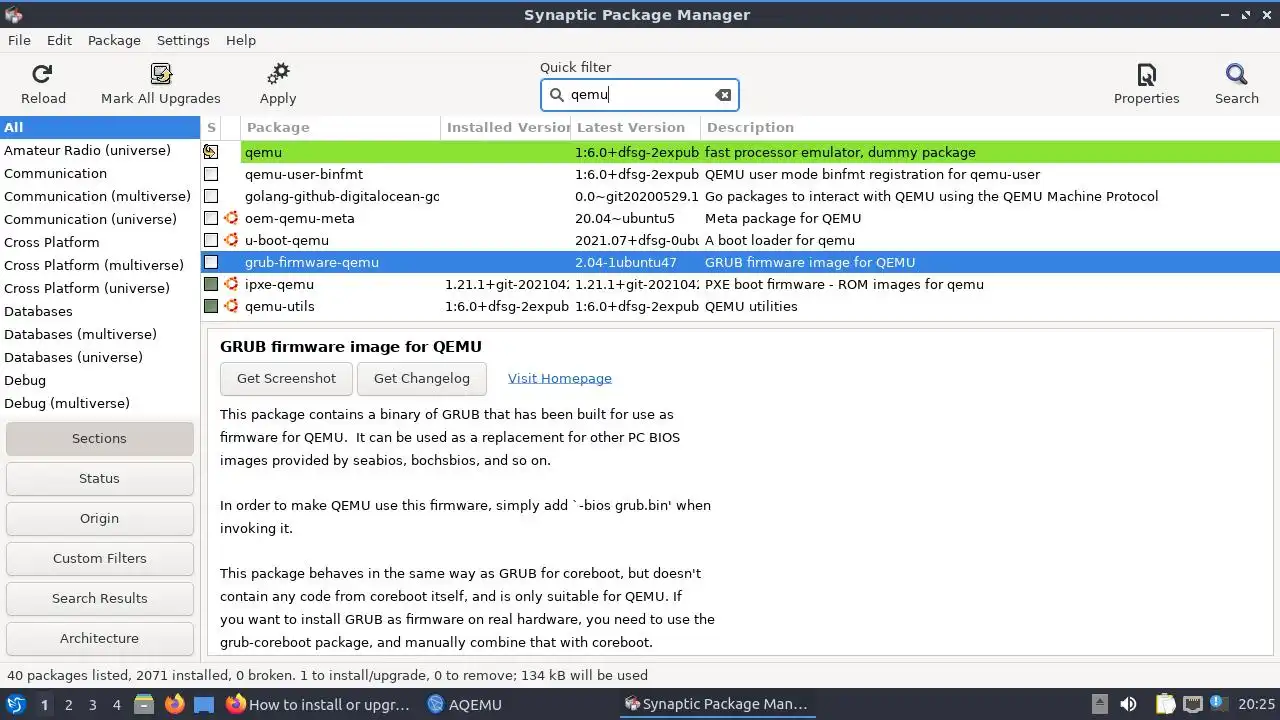1280x720 pixels.
Task: Open the Search tool in toolbar
Action: pos(1237,74)
